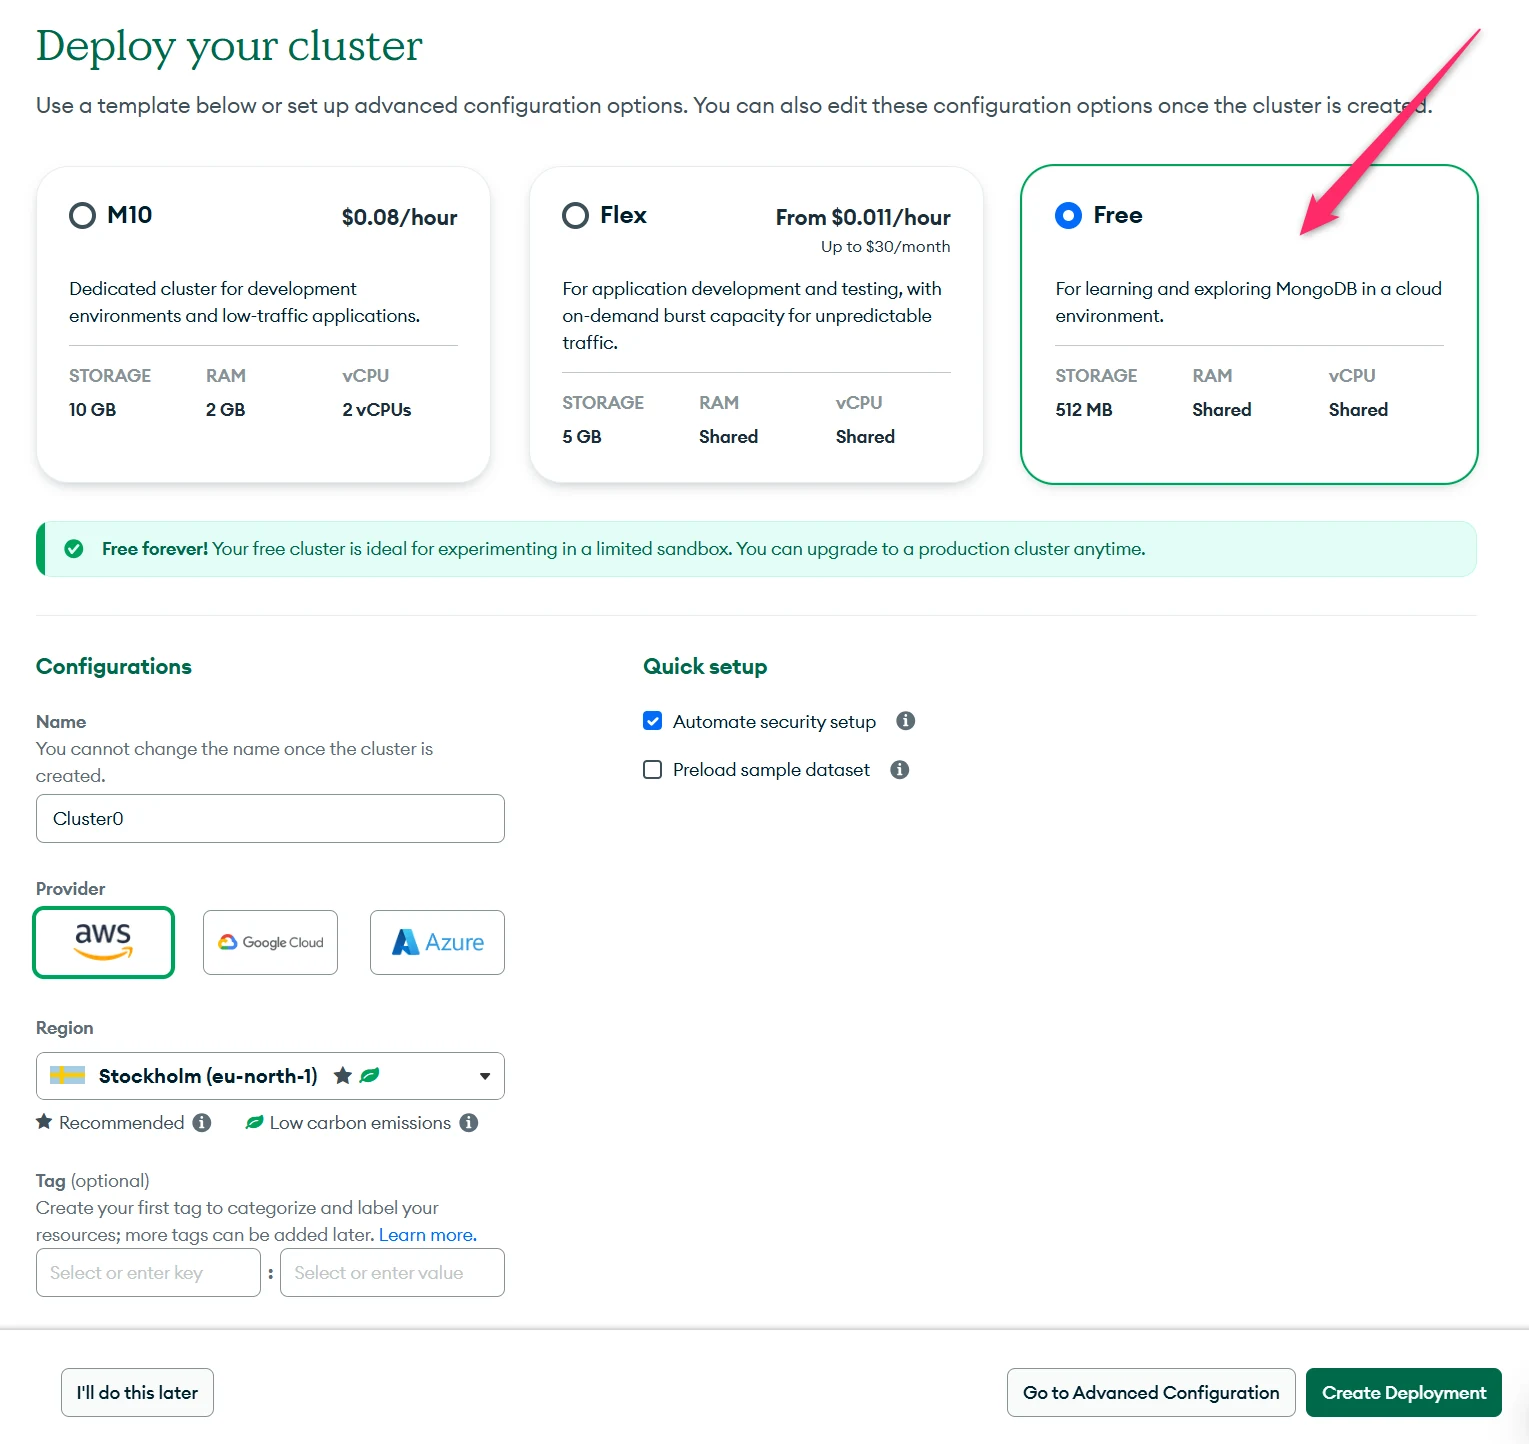Choose AWS as the provider

pyautogui.click(x=103, y=942)
